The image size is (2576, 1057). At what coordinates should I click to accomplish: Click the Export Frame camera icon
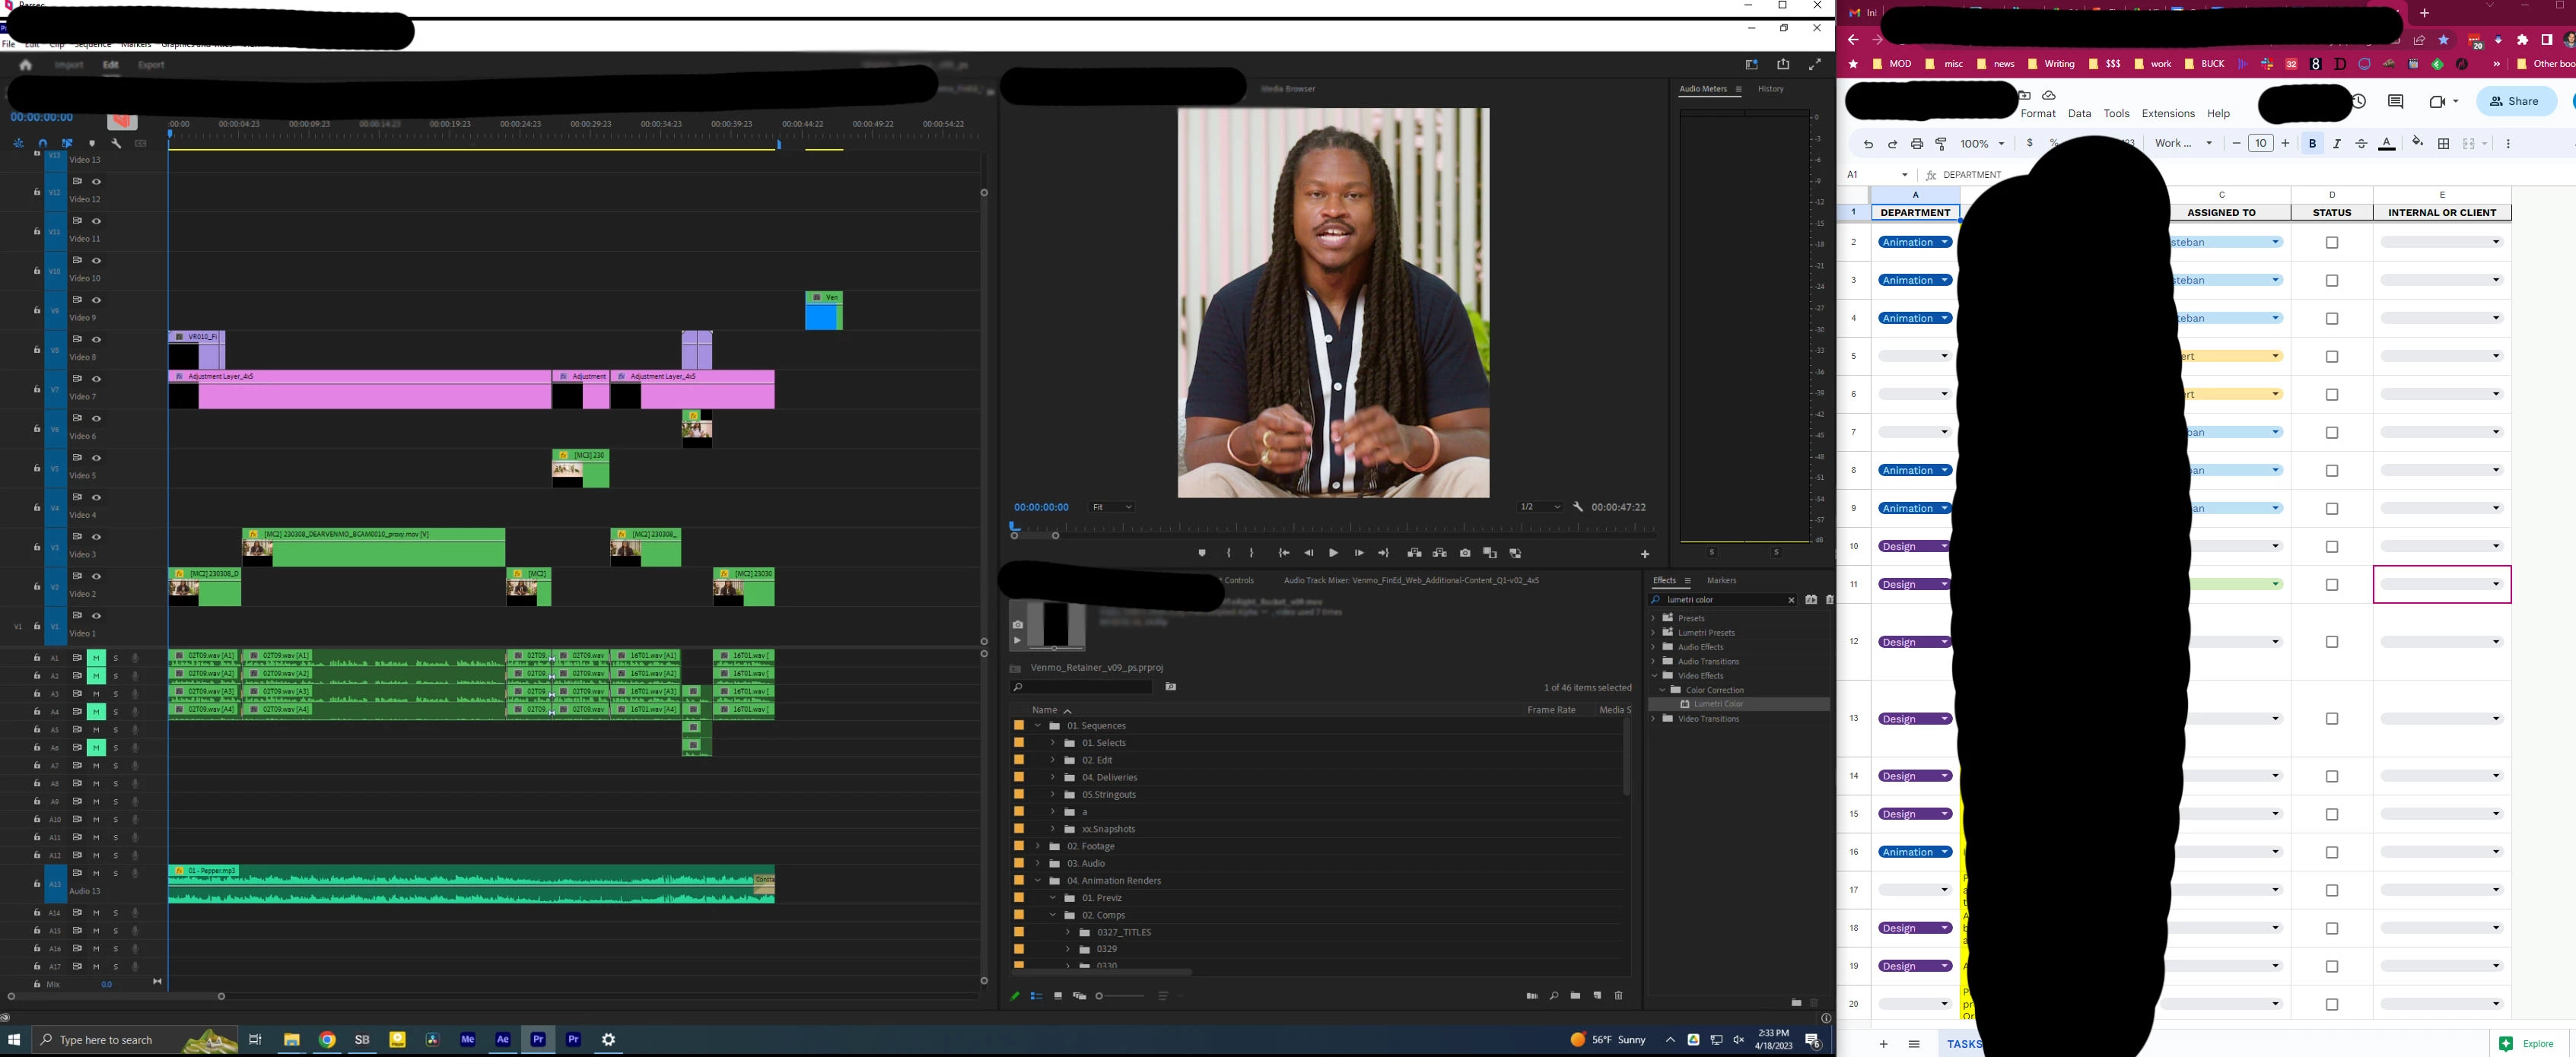[1465, 553]
